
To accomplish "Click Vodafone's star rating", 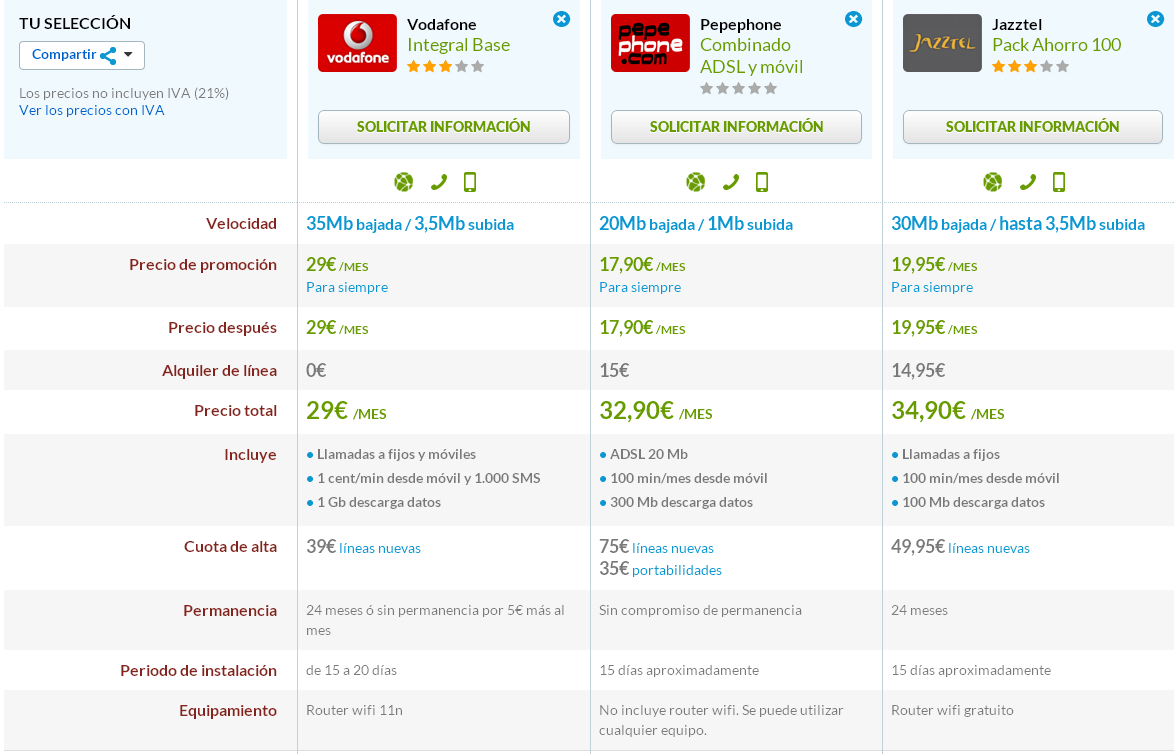I will coord(445,67).
